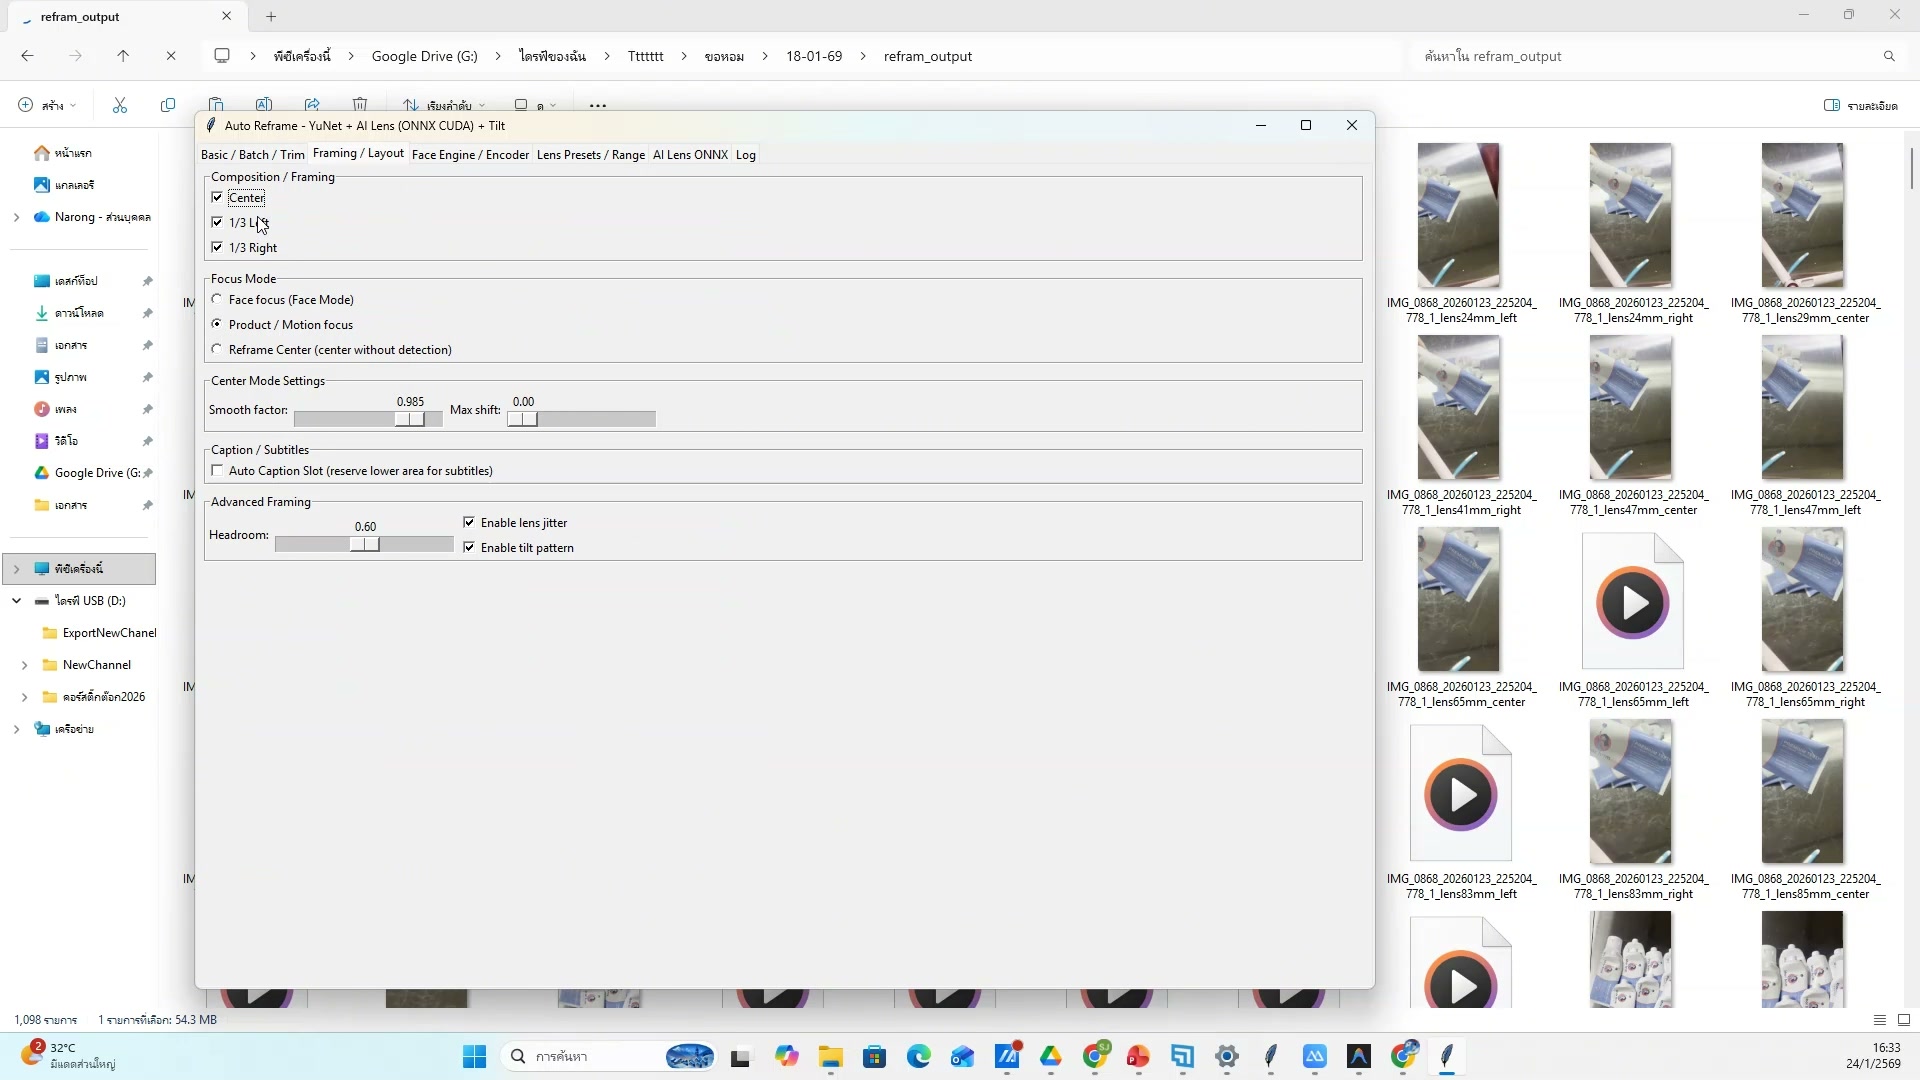Click the Explorer search magnifier icon

(x=1889, y=56)
